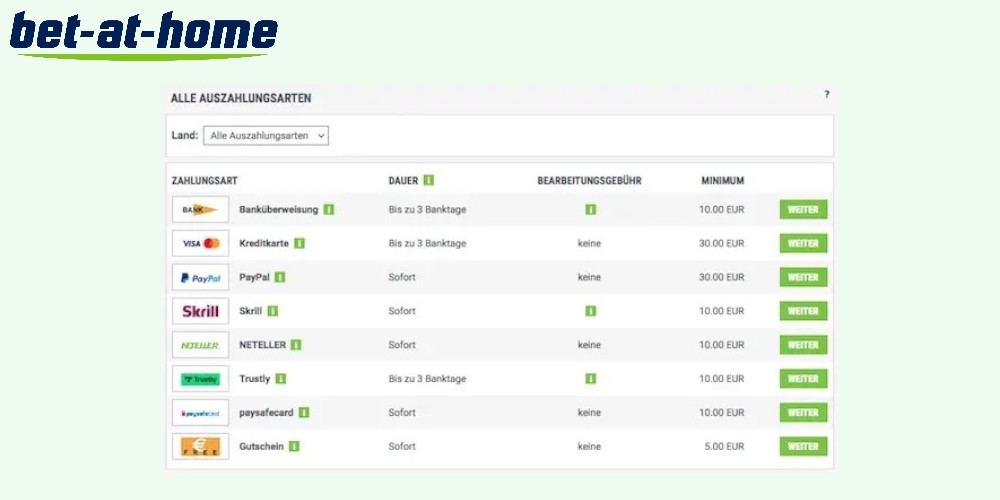Image resolution: width=1000 pixels, height=500 pixels.
Task: Click the 'Land:' label
Action: tap(185, 135)
